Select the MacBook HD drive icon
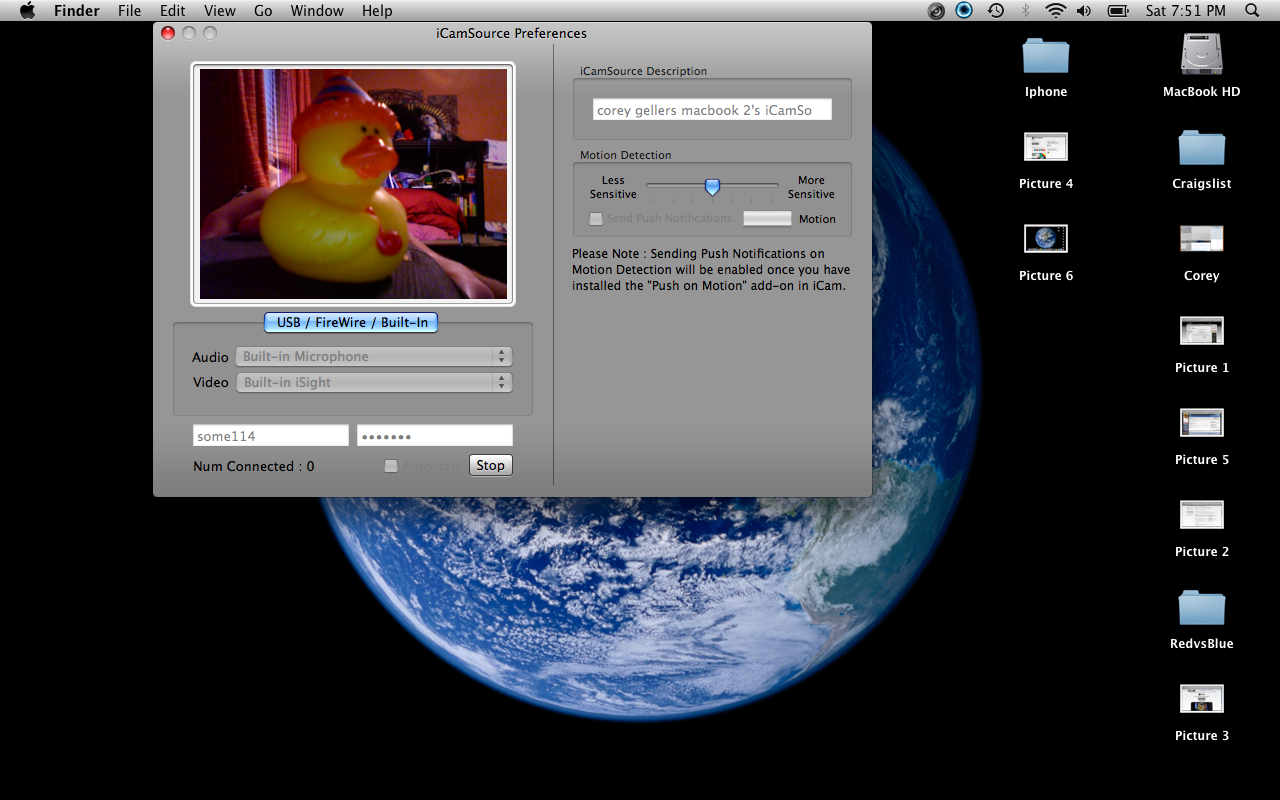The image size is (1280, 800). [x=1201, y=54]
